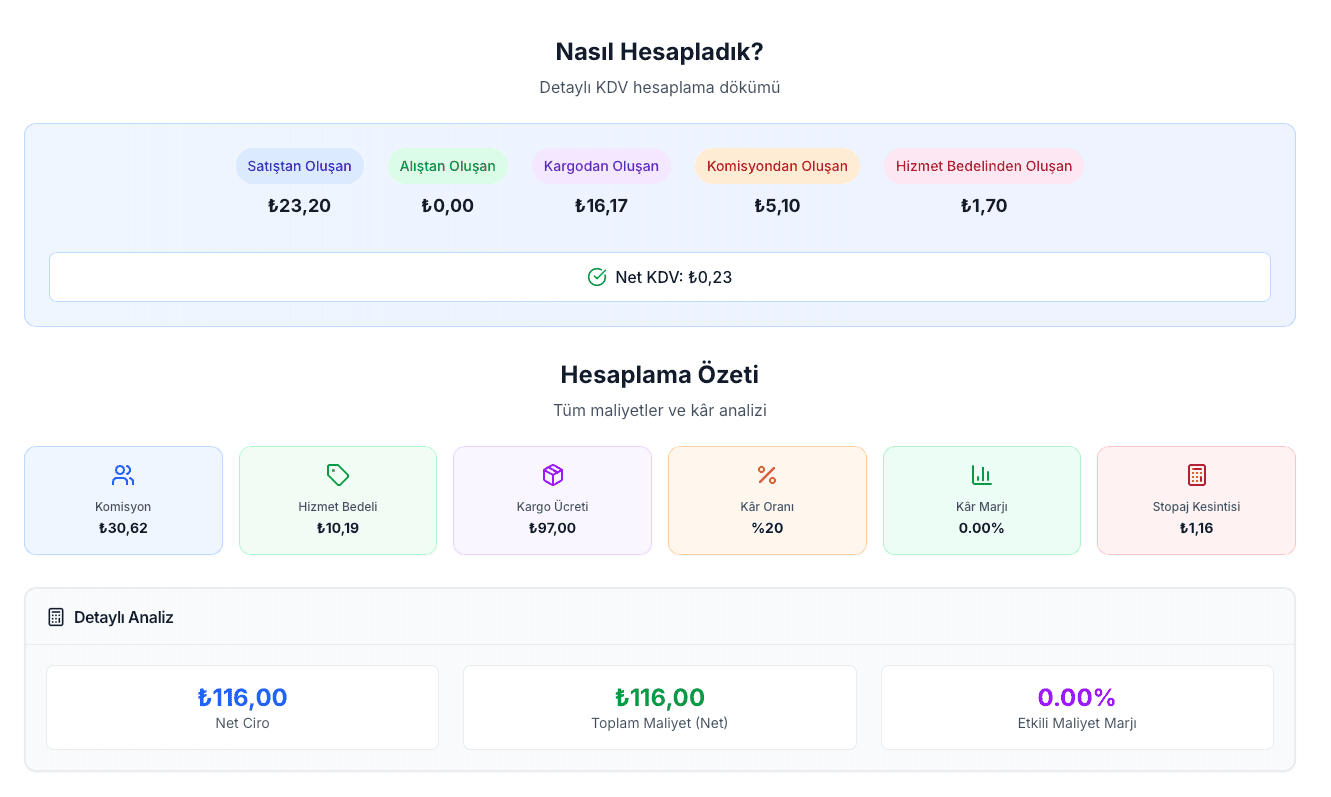Viewport: 1331px width, 797px height.
Task: Select the Kargodan Oluşan badge
Action: 601,166
